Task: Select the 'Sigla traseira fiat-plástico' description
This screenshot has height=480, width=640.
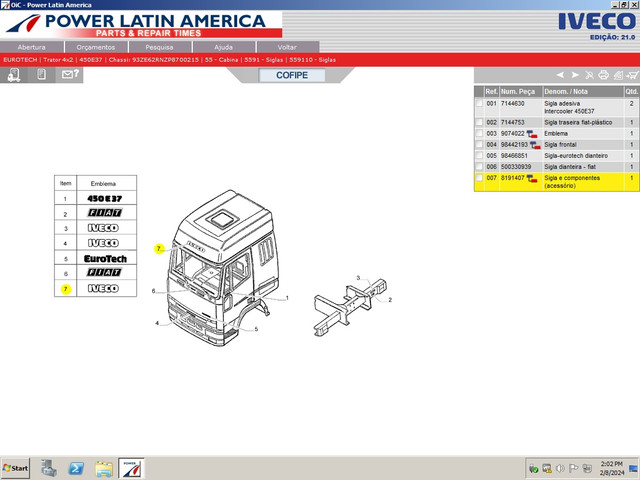Action: [578, 122]
